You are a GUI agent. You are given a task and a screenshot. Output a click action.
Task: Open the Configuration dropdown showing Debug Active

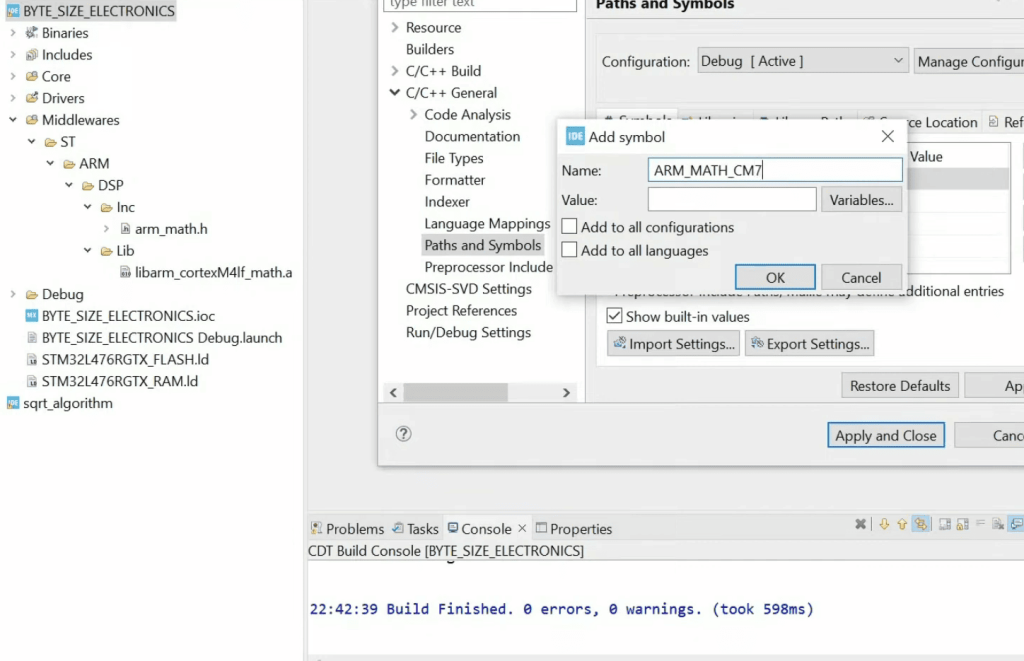point(898,61)
